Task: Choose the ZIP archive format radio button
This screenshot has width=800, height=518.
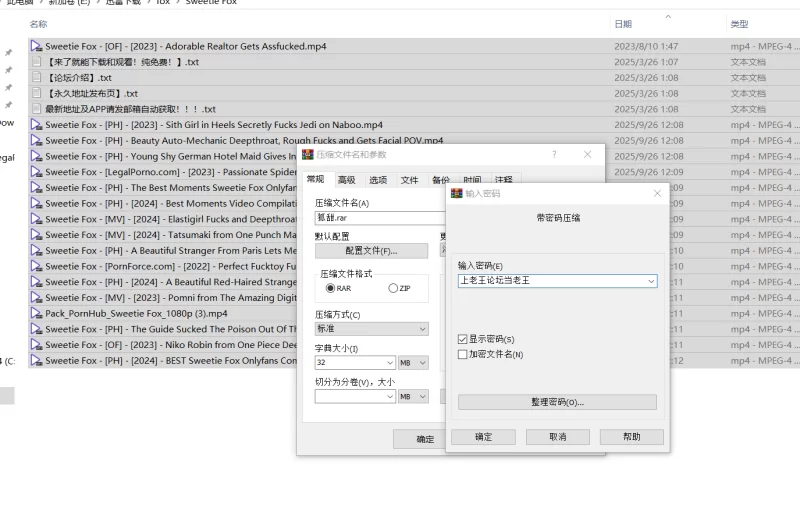Action: (393, 288)
